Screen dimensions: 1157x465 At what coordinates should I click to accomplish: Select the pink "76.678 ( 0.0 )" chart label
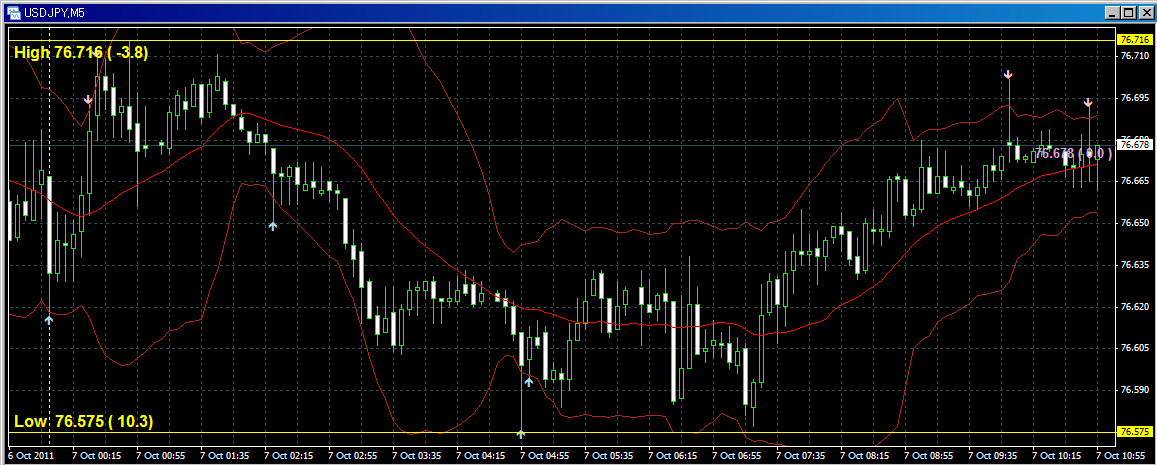(1072, 153)
